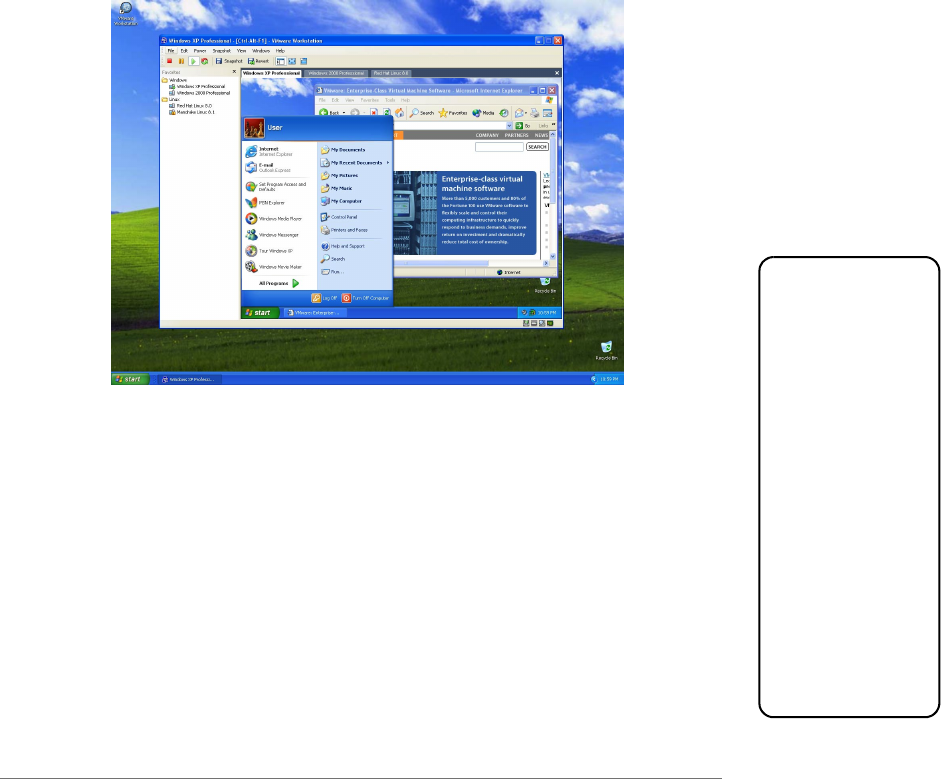Open the File menu in VMware Workstation
Viewport: 941px width, 779px height.
171,51
